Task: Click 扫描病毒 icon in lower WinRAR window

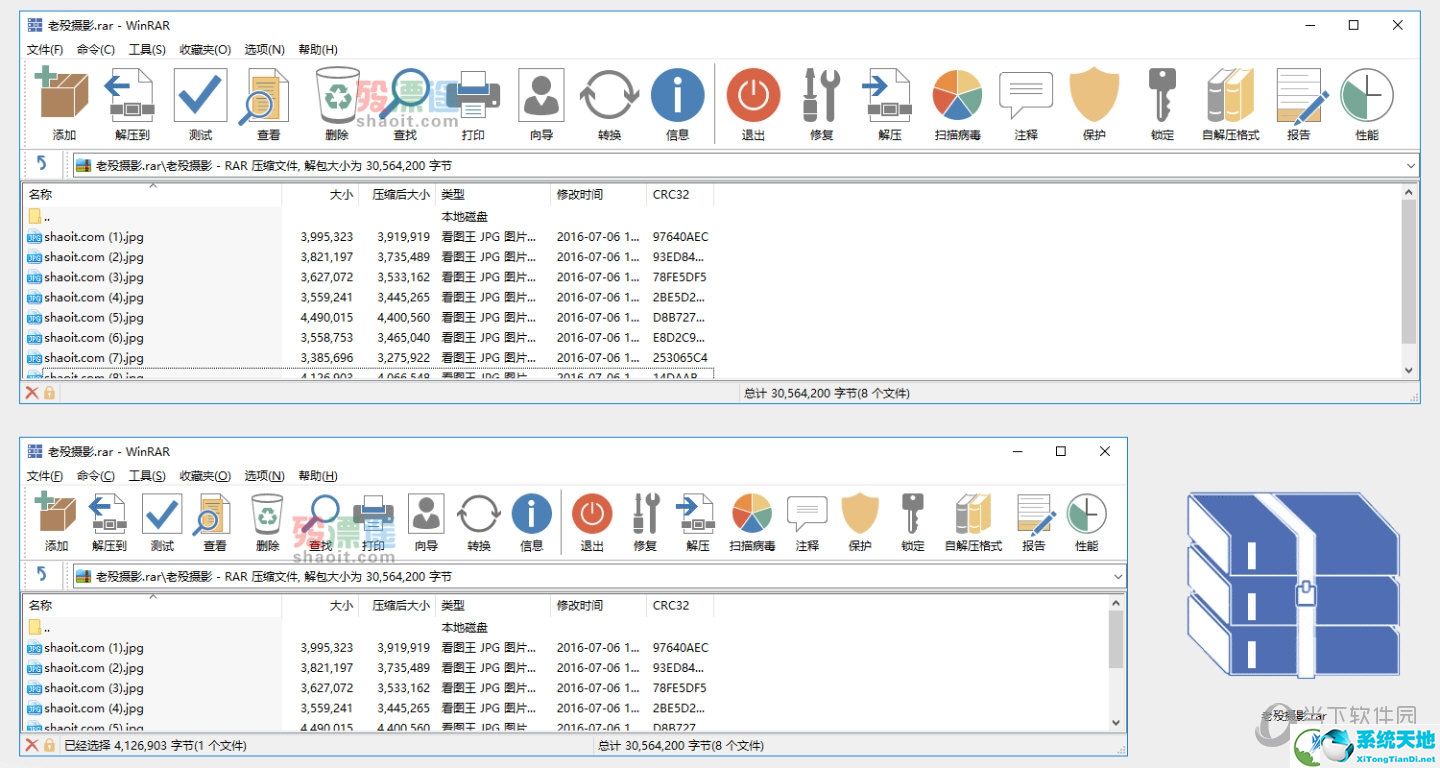Action: coord(752,514)
